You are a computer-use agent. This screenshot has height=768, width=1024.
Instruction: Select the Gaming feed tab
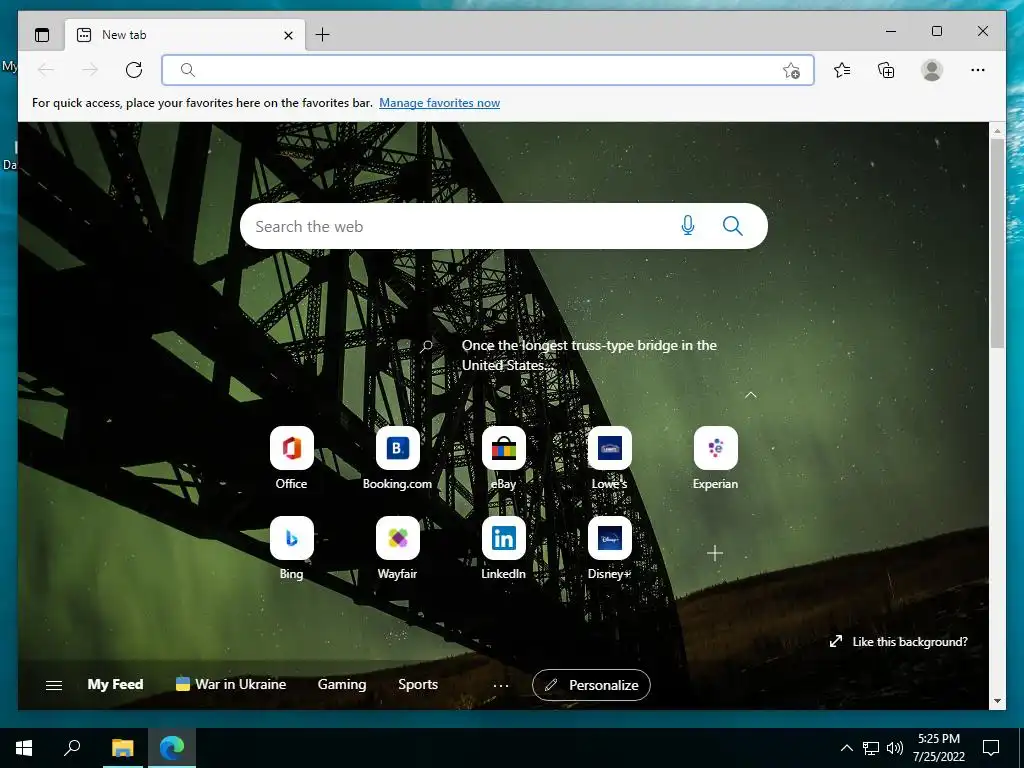[342, 684]
